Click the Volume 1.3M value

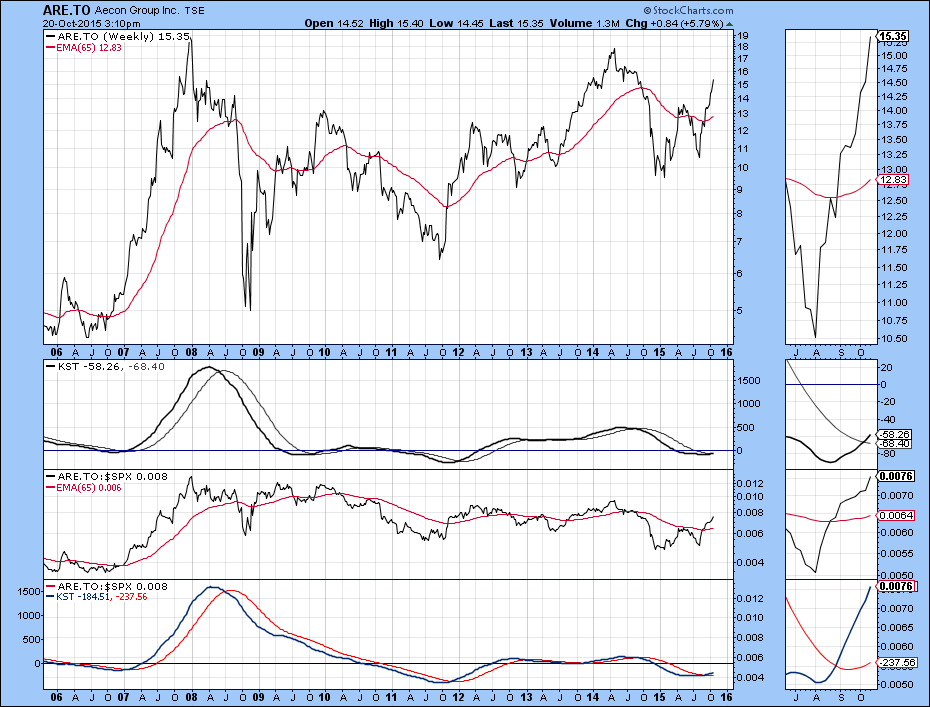tap(584, 23)
